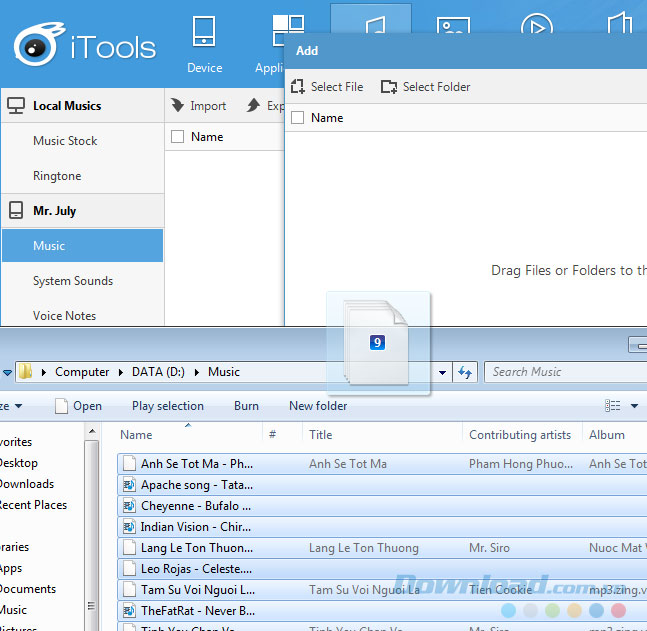Screen dimensions: 647x631
Task: Click the Select Folder icon
Action: tap(389, 87)
